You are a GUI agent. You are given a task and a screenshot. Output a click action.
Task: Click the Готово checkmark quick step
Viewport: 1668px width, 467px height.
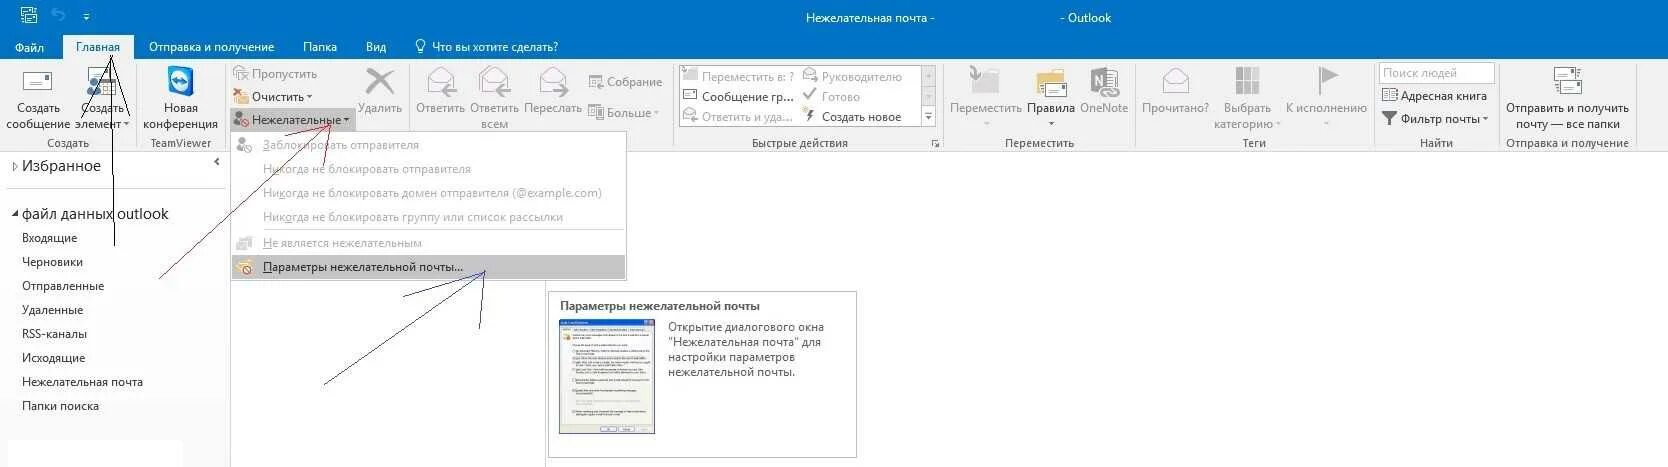(831, 97)
